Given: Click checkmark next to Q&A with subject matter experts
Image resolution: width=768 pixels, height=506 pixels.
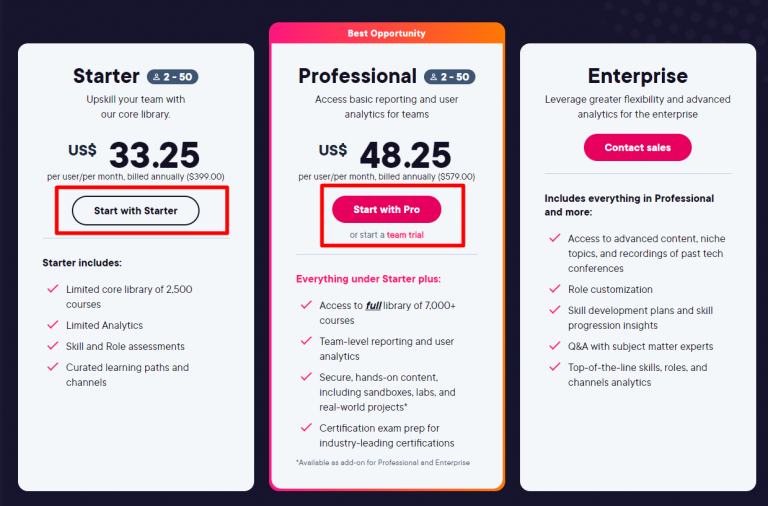Looking at the screenshot, I should click(x=553, y=346).
